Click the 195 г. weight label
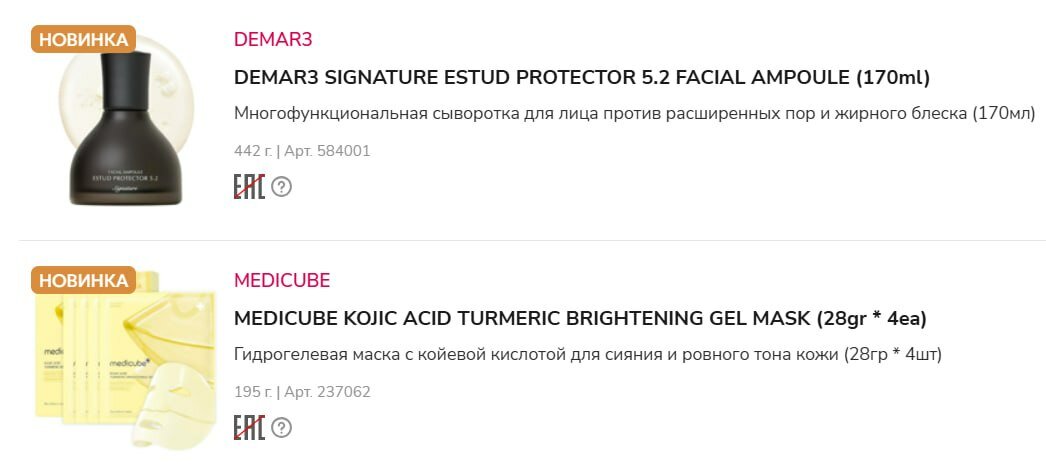This screenshot has width=1046, height=474. click(x=252, y=392)
